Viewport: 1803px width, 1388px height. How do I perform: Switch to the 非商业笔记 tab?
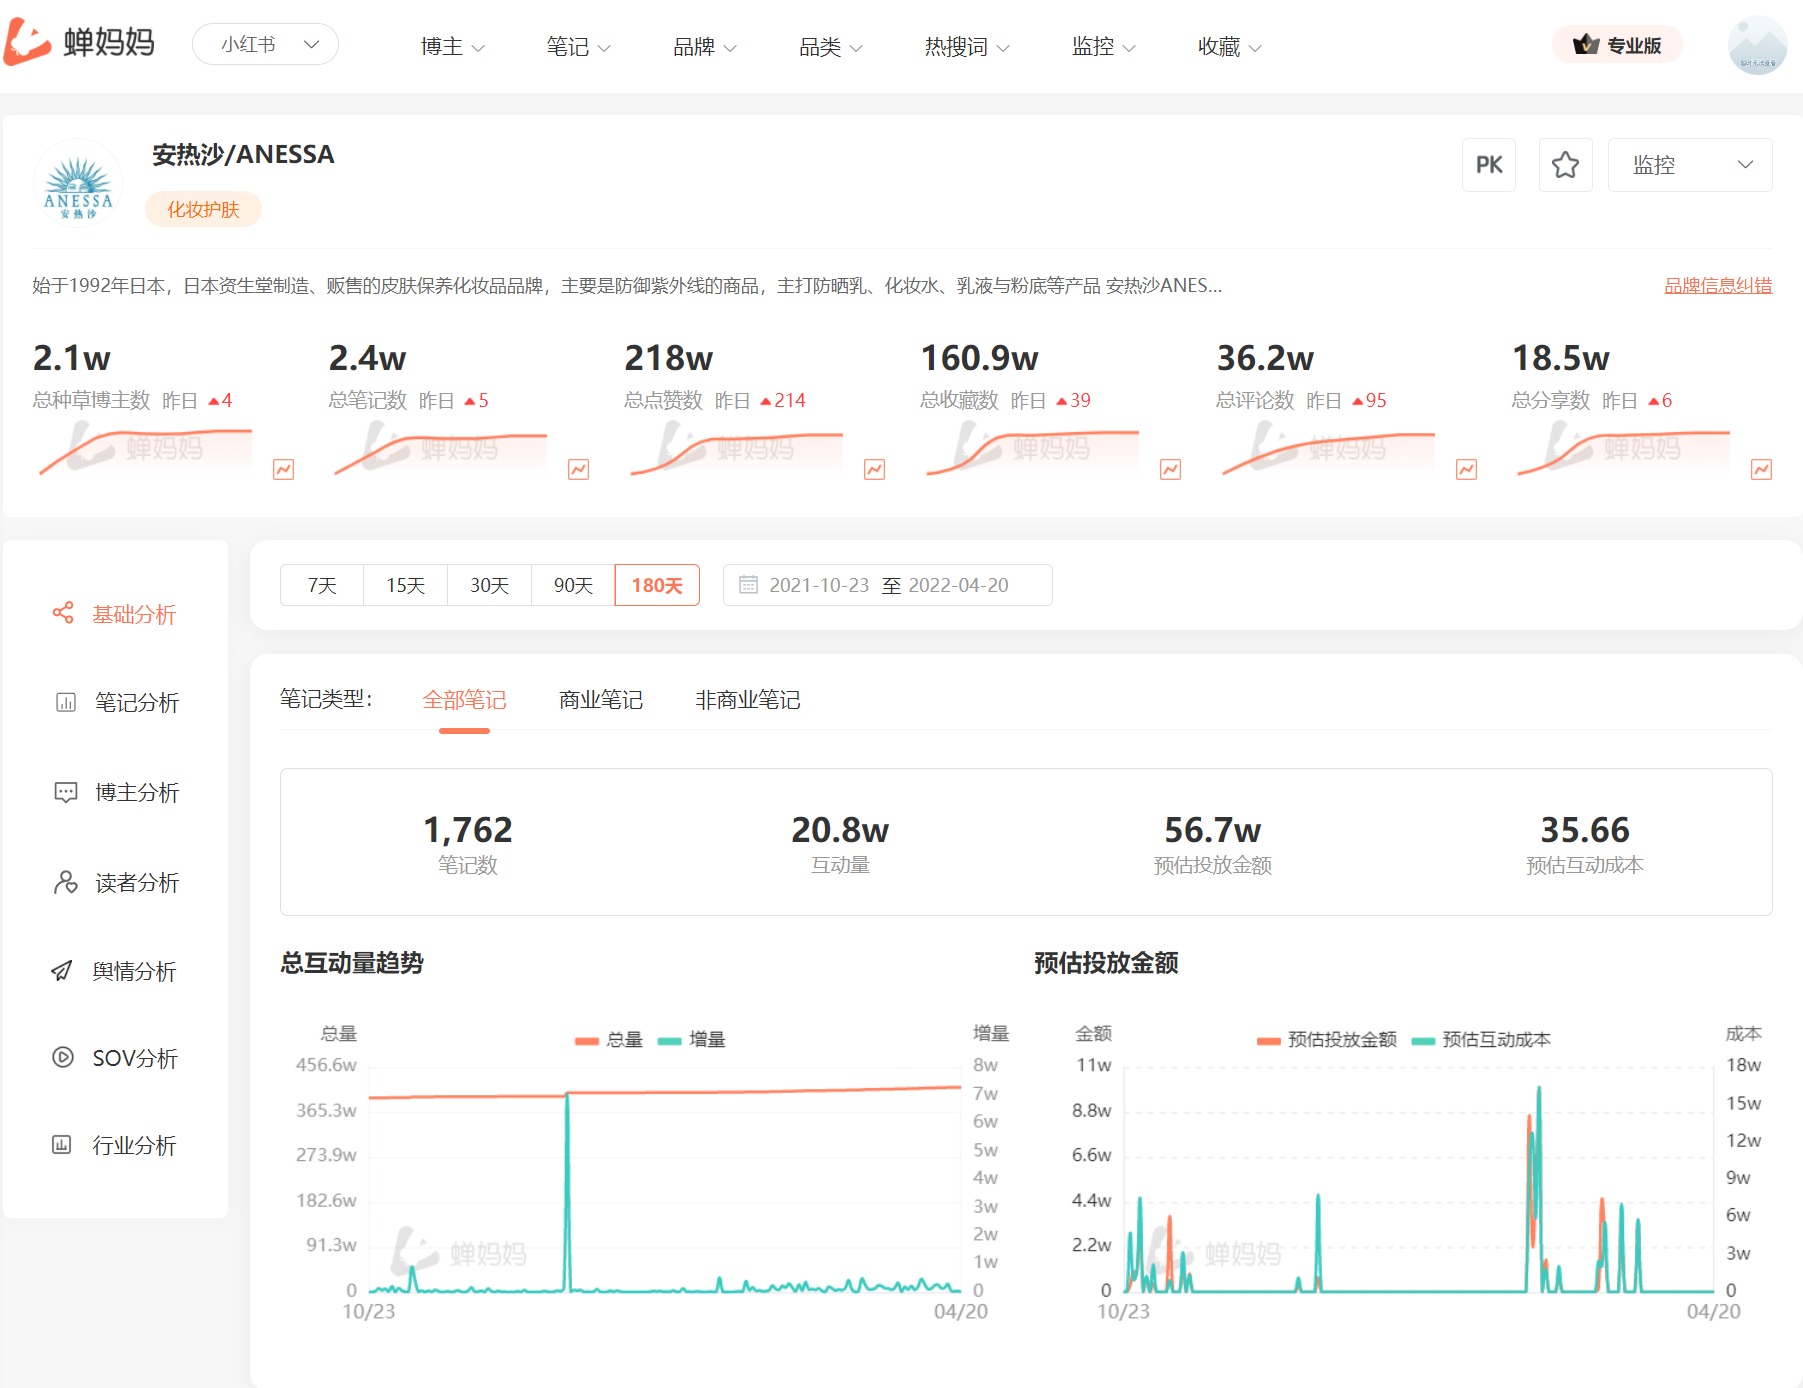pyautogui.click(x=748, y=700)
